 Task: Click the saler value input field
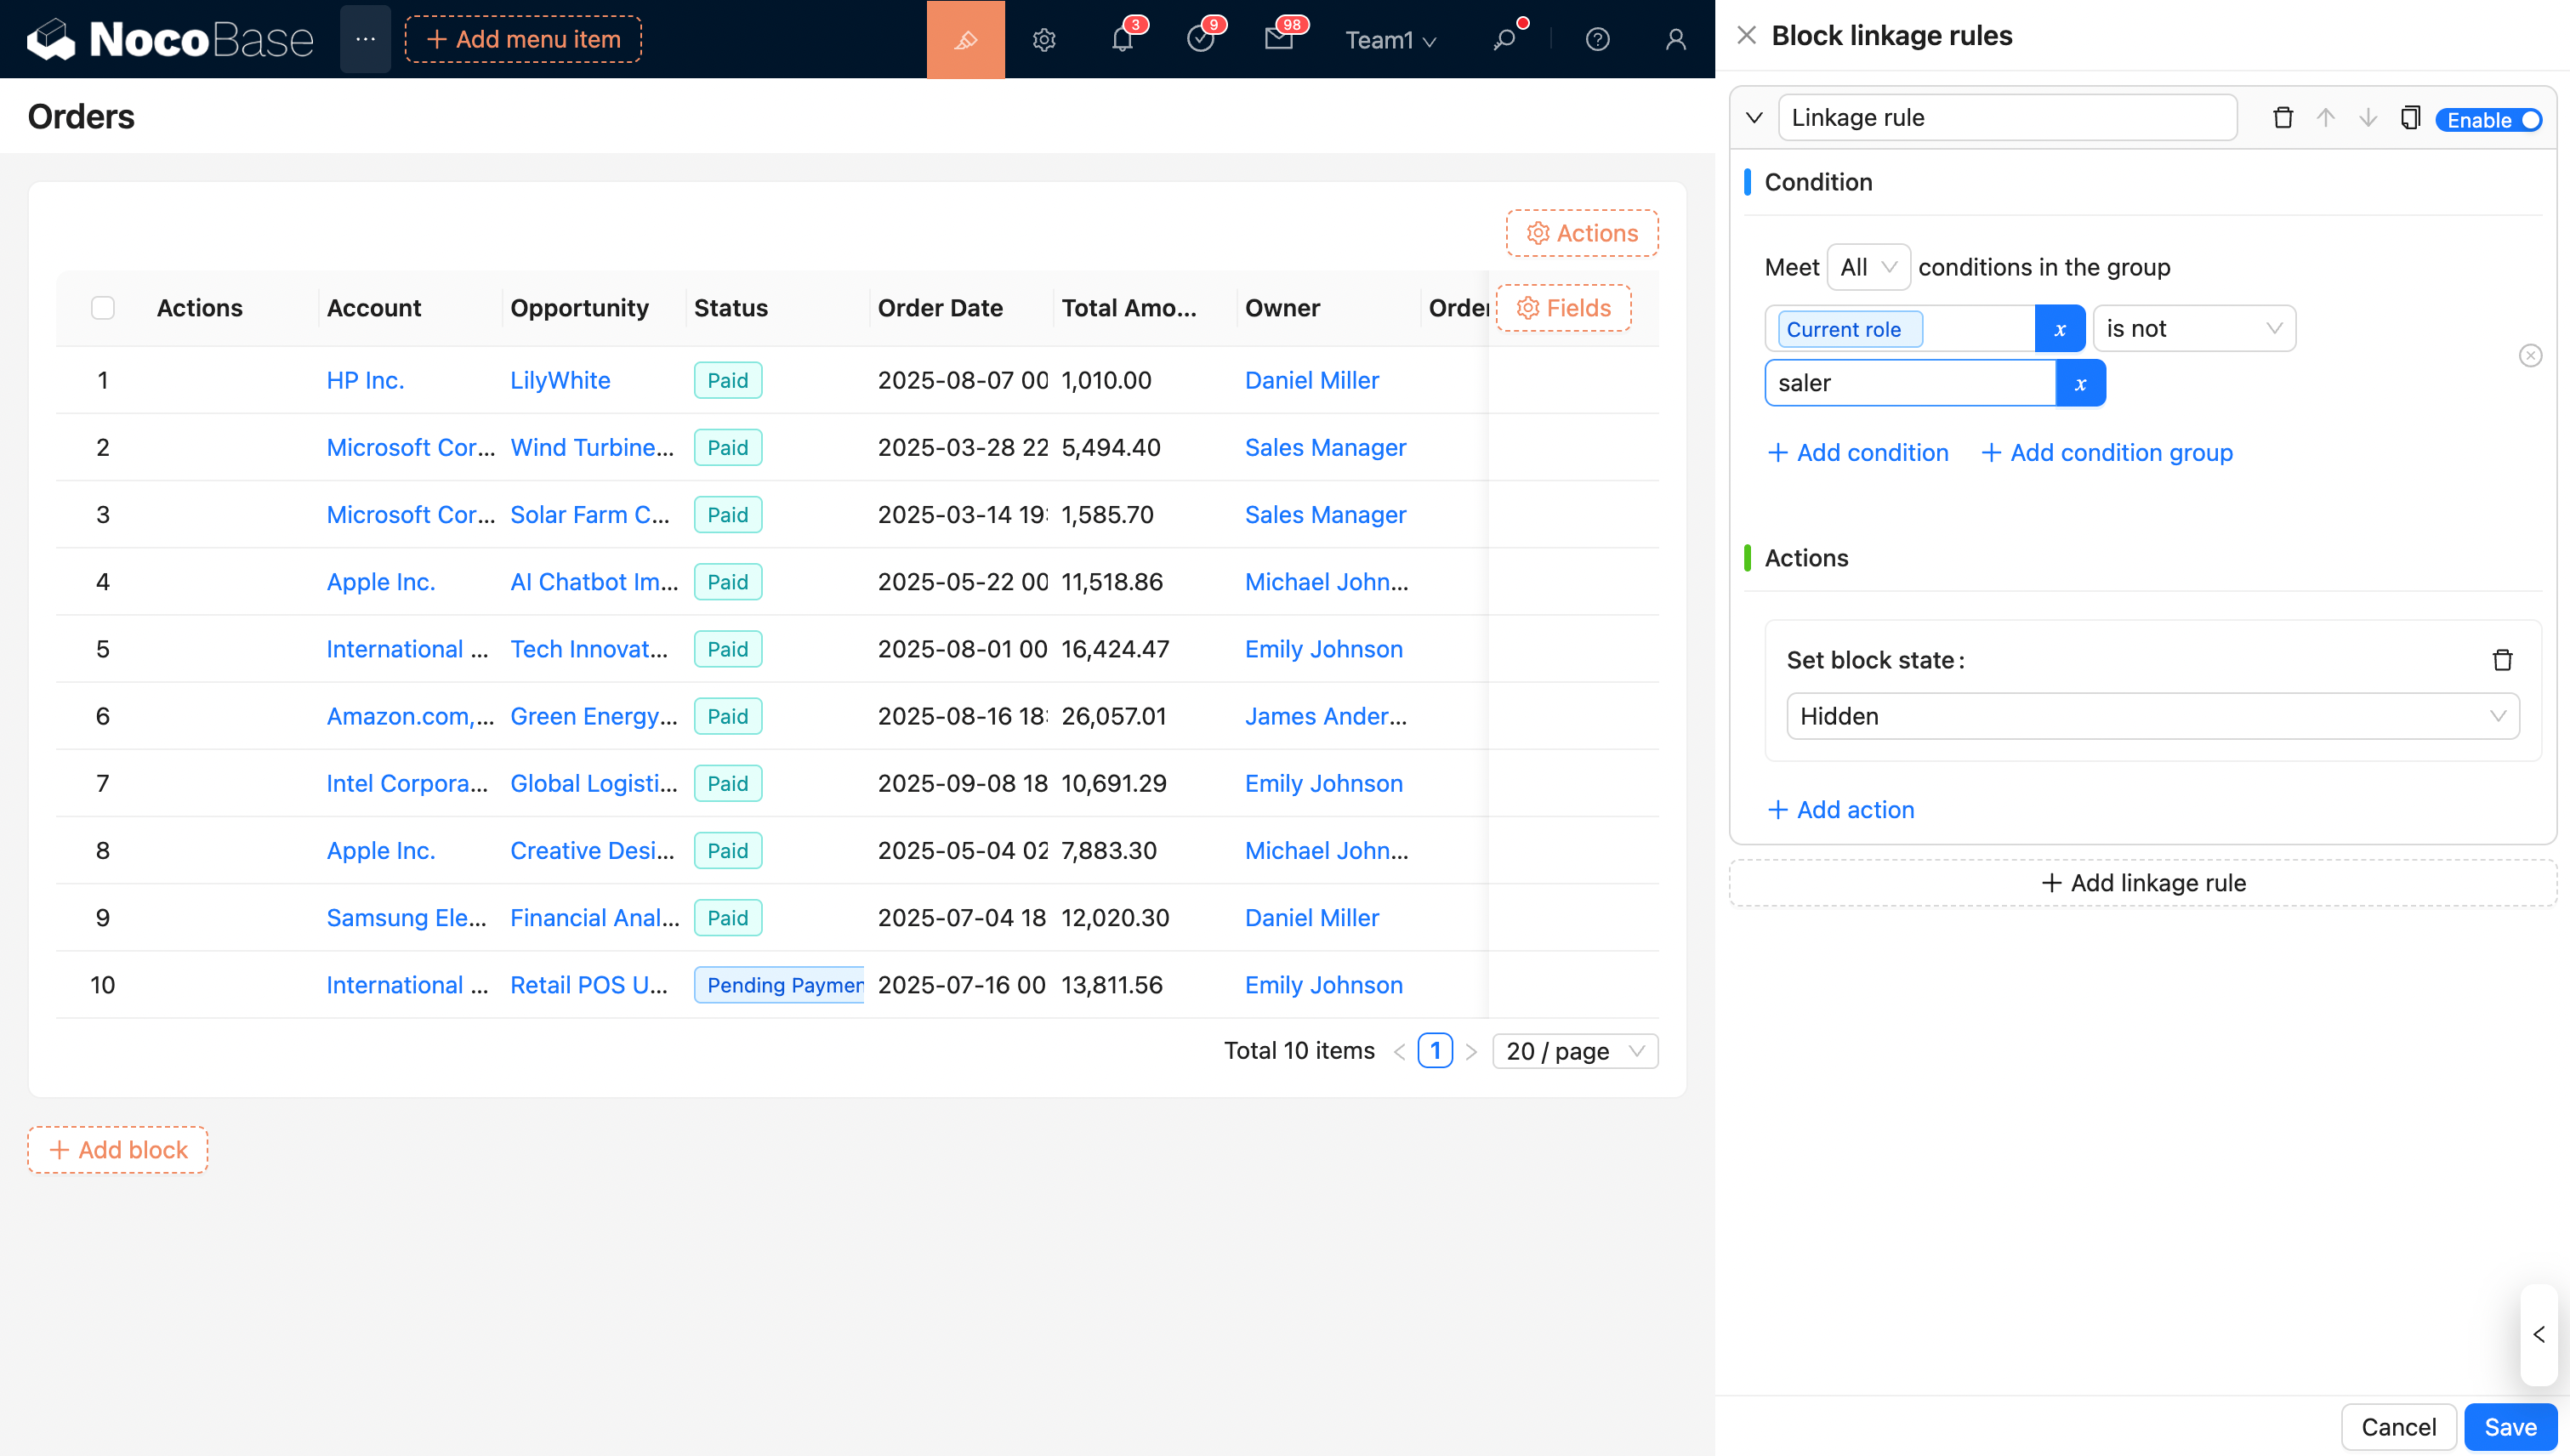[1909, 383]
